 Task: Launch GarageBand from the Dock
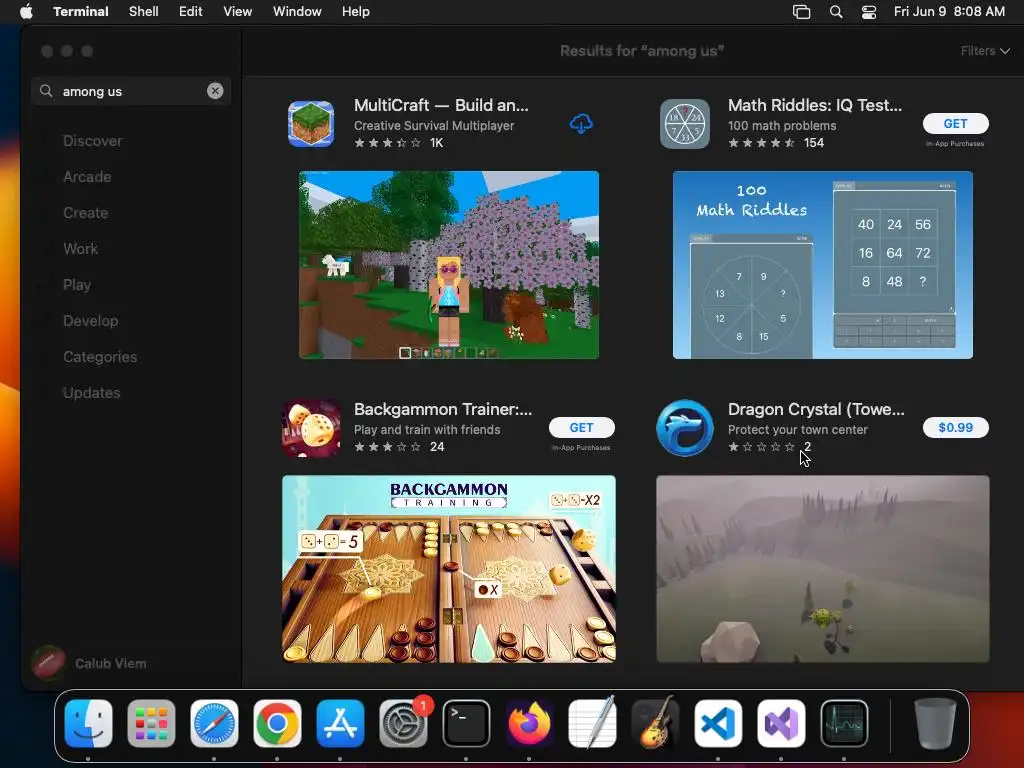(x=655, y=724)
